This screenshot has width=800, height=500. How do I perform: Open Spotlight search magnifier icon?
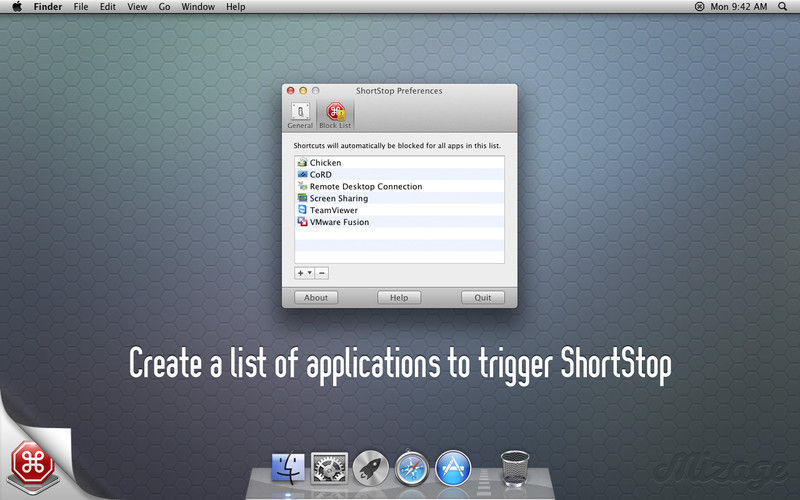tap(783, 7)
